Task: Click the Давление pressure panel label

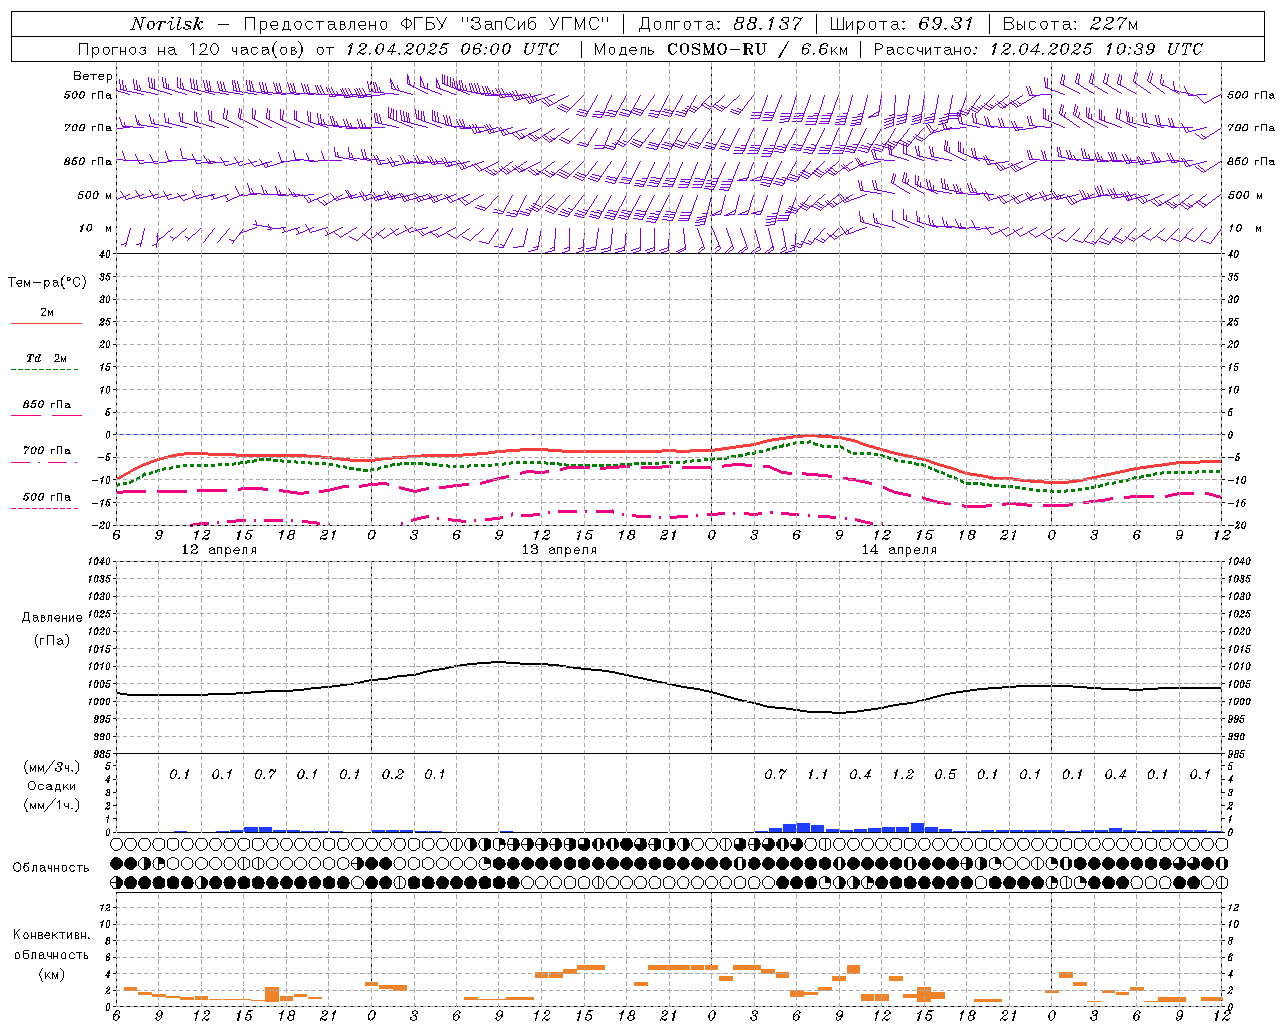Action: click(x=52, y=617)
